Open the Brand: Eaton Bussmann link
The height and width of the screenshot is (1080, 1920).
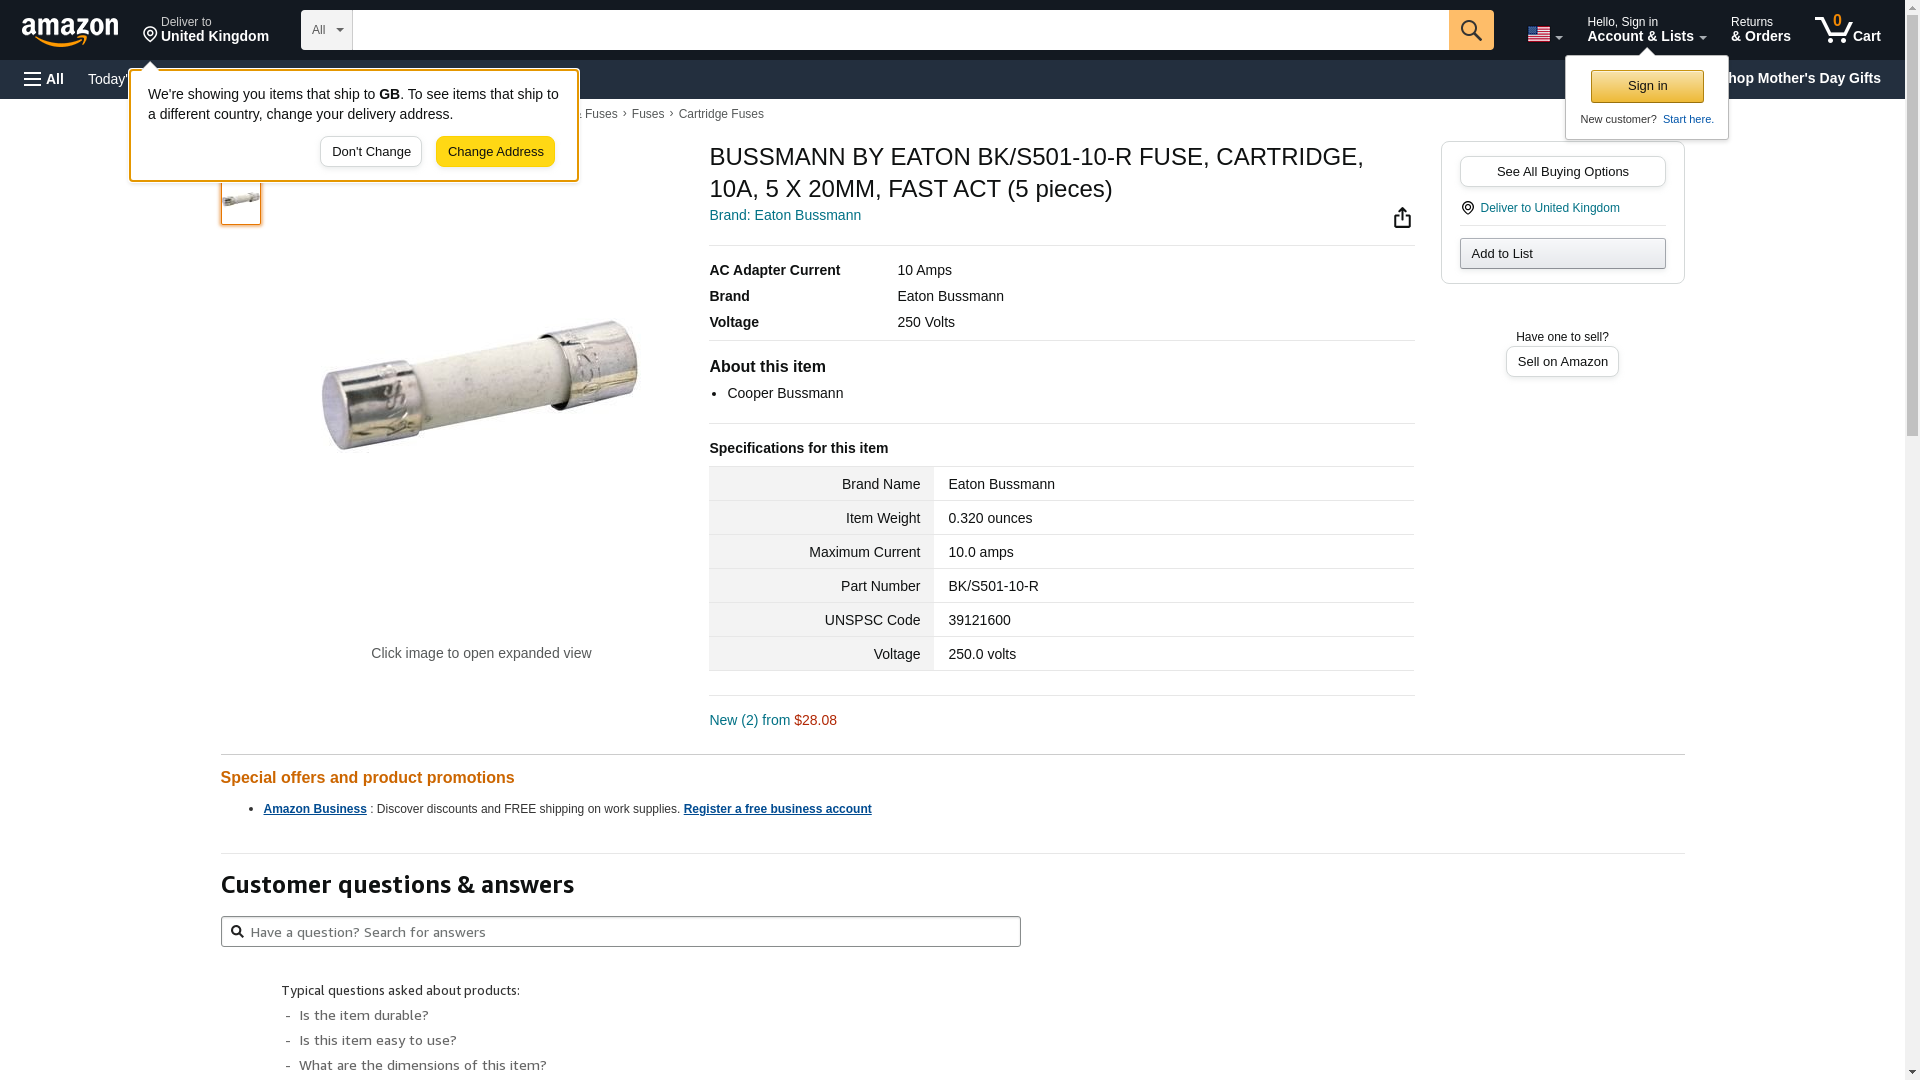pos(785,215)
